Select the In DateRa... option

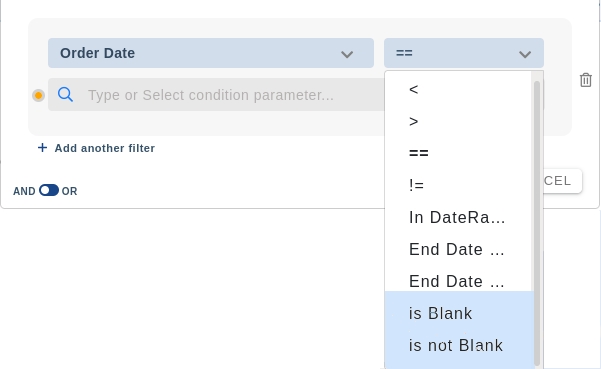coord(459,217)
